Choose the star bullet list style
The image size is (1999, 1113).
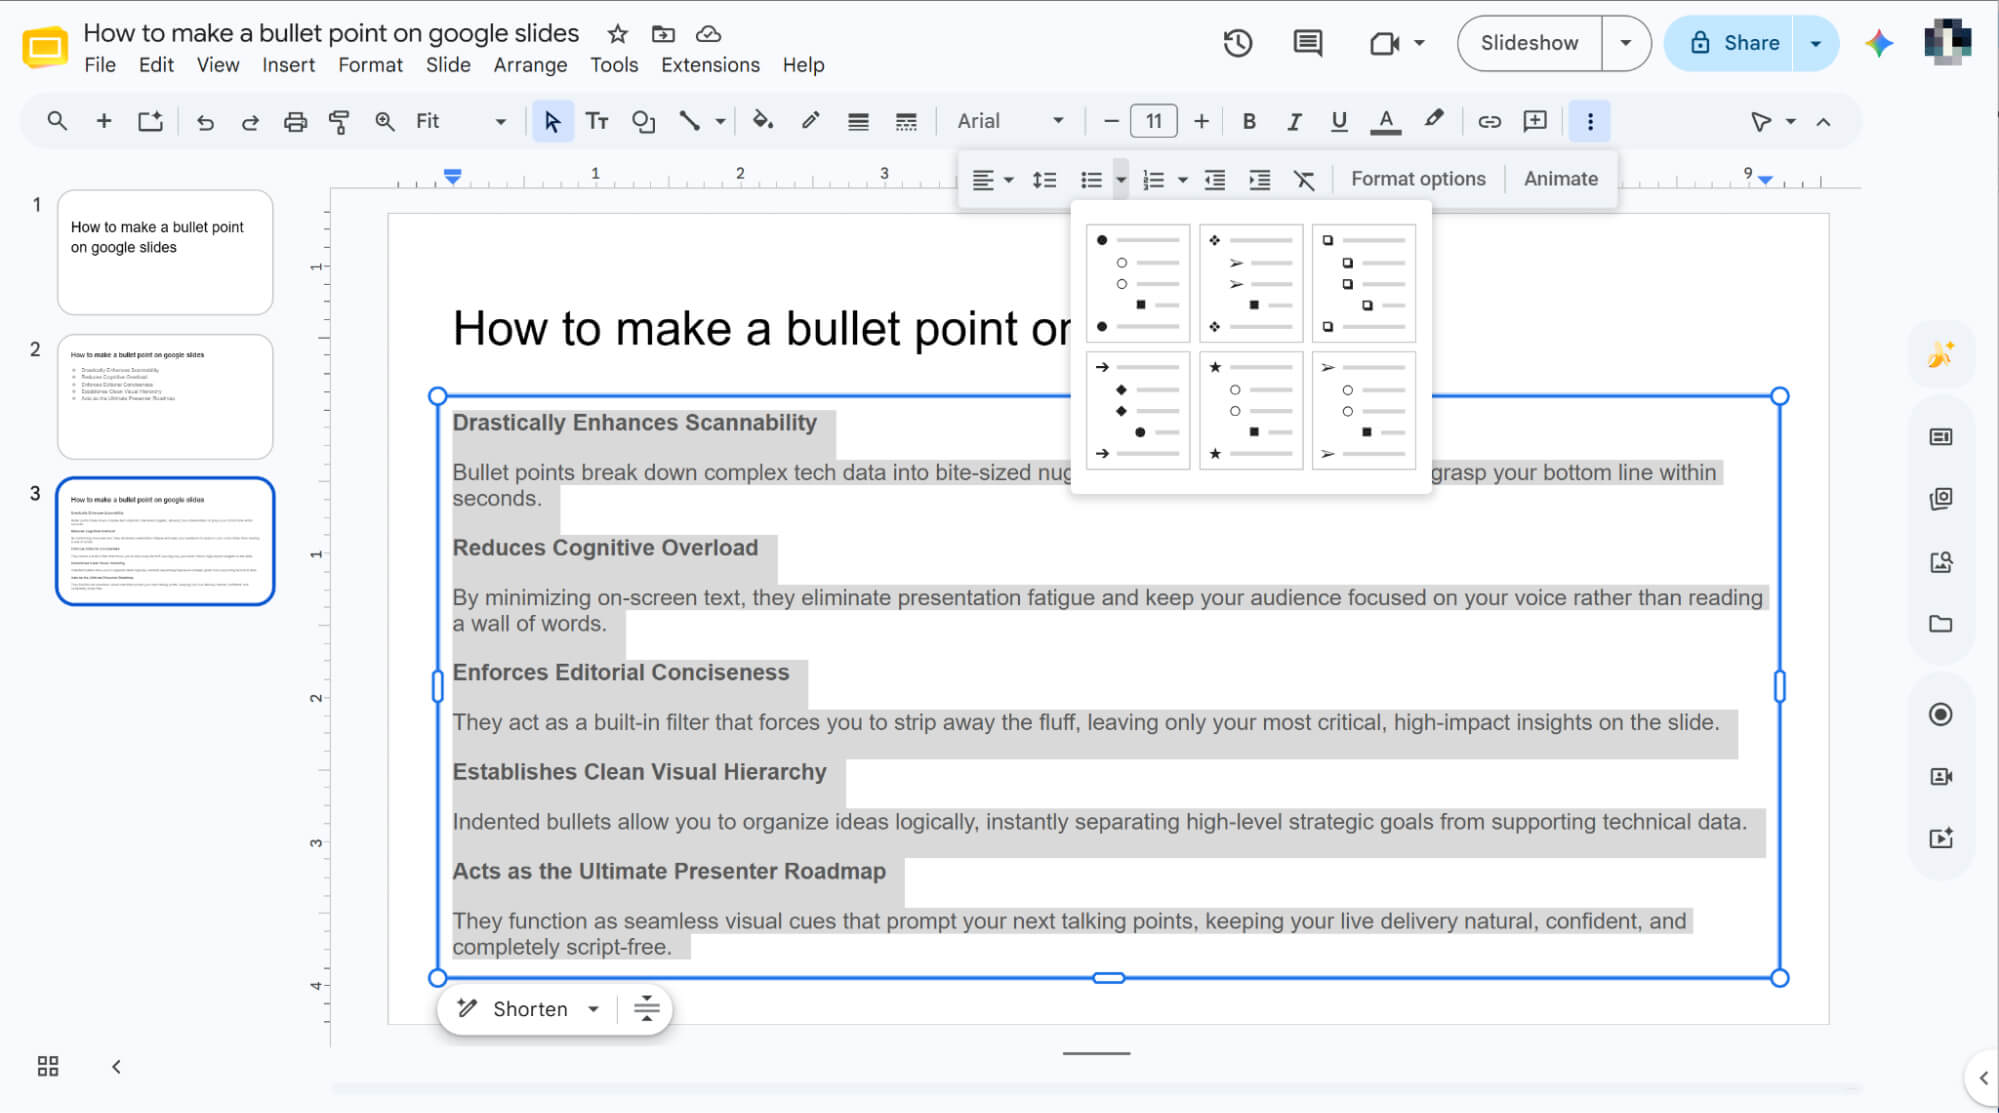pyautogui.click(x=1251, y=410)
